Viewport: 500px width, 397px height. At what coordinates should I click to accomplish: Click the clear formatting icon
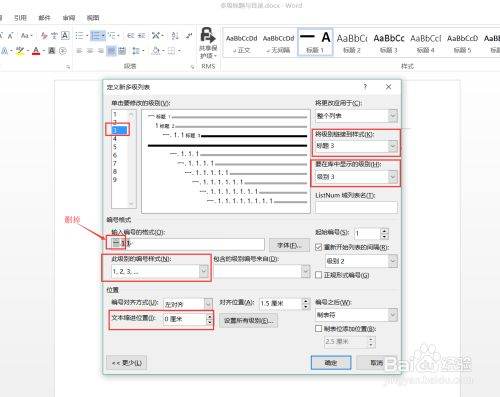(44, 35)
